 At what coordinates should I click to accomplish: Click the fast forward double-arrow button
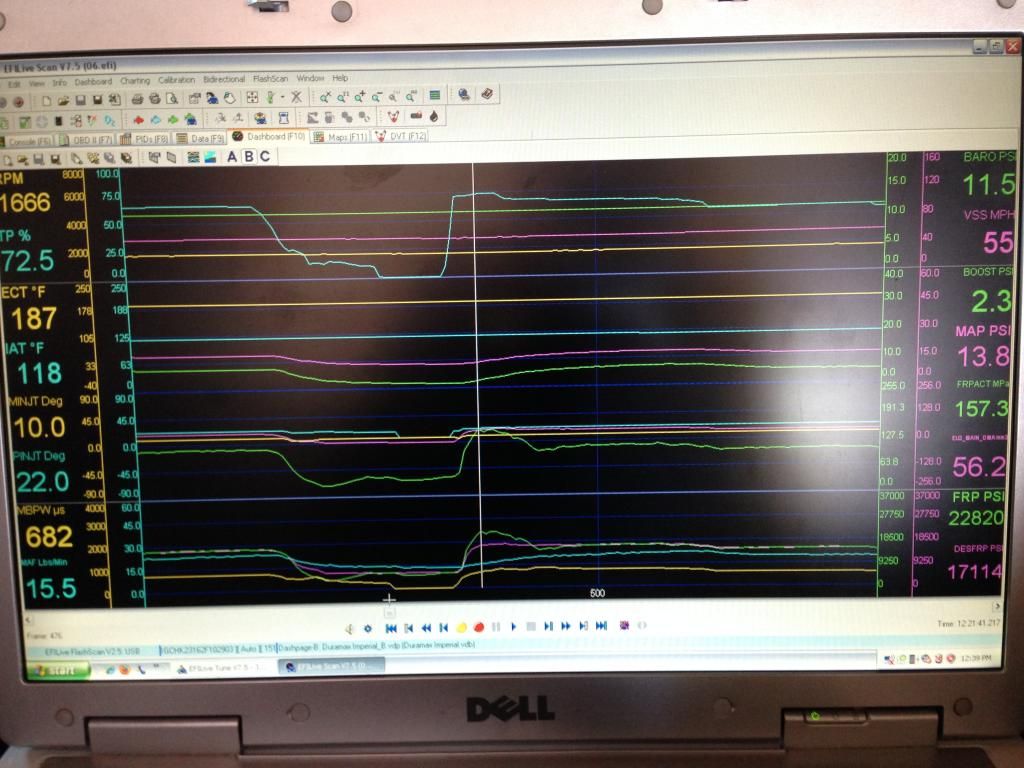click(x=566, y=626)
